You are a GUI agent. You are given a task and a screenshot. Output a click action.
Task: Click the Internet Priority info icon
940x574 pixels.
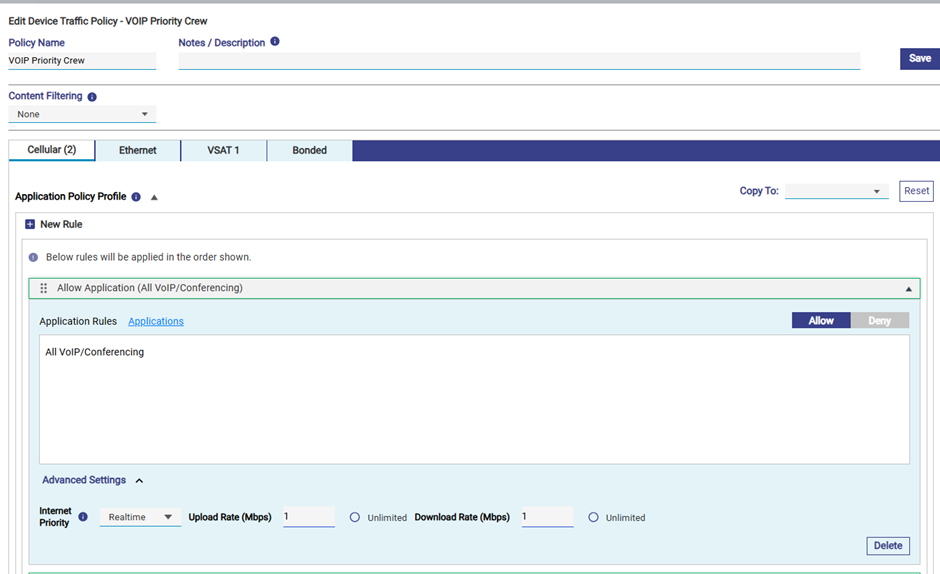pos(83,517)
